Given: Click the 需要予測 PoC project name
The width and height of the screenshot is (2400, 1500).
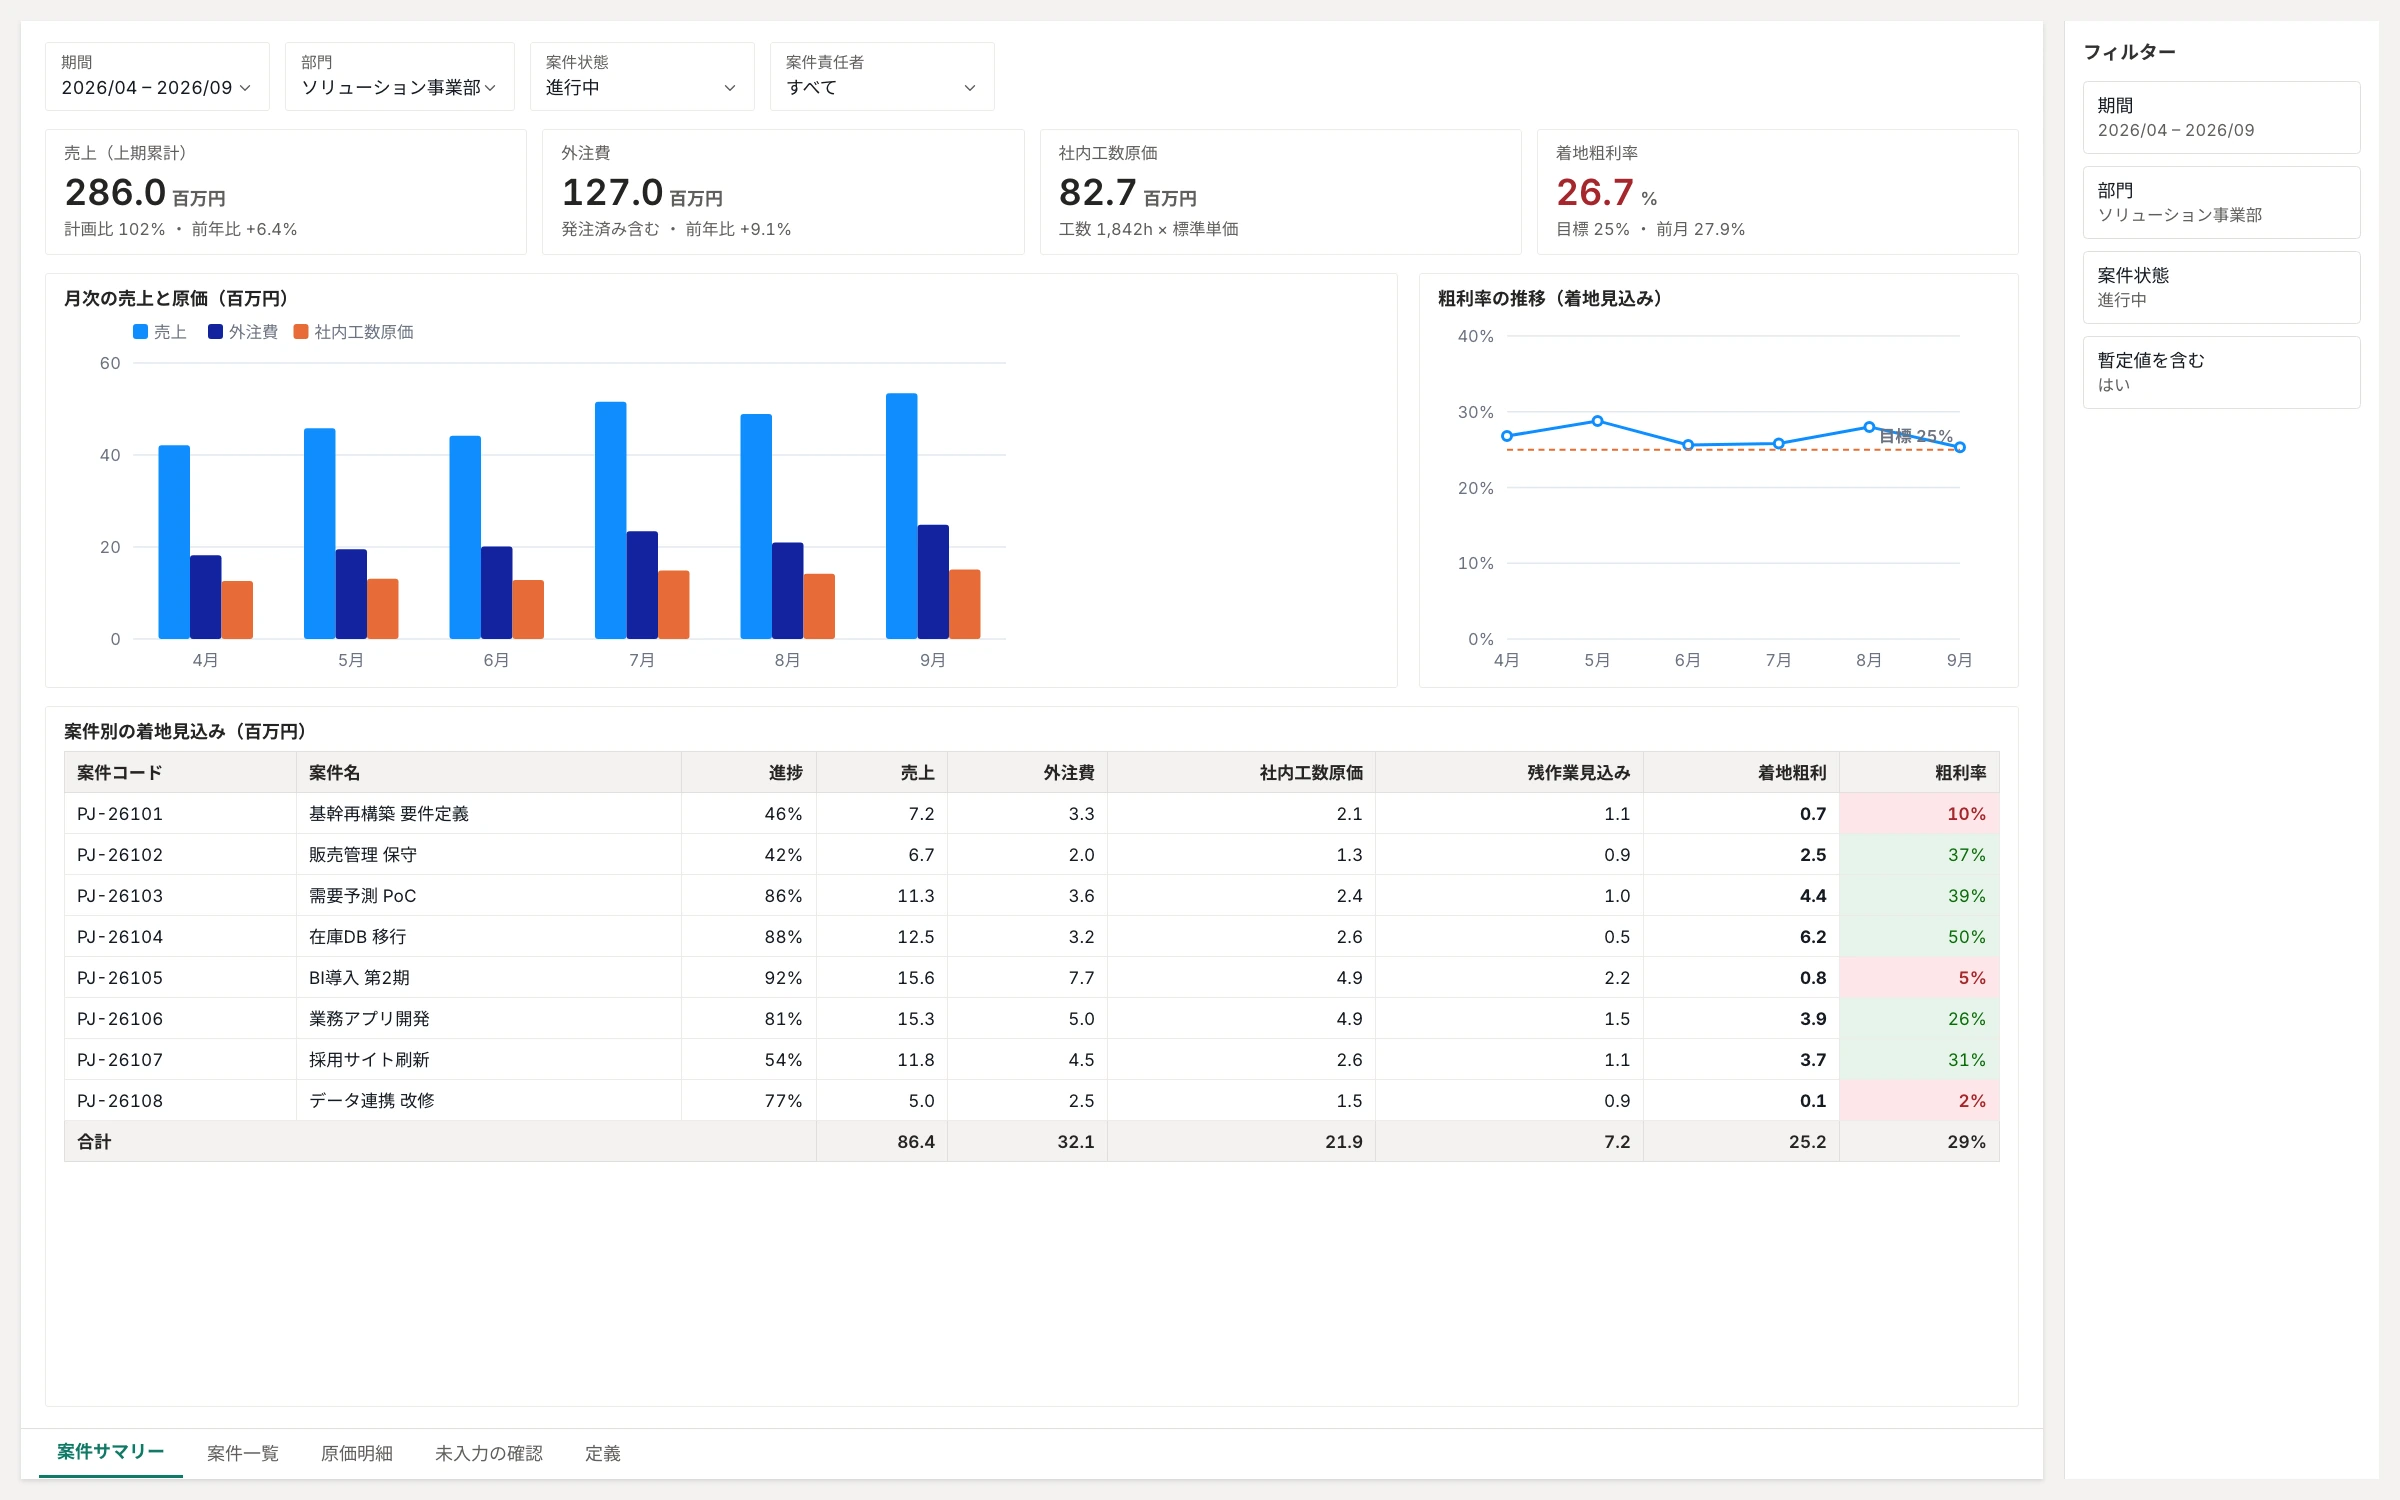Looking at the screenshot, I should 362,896.
